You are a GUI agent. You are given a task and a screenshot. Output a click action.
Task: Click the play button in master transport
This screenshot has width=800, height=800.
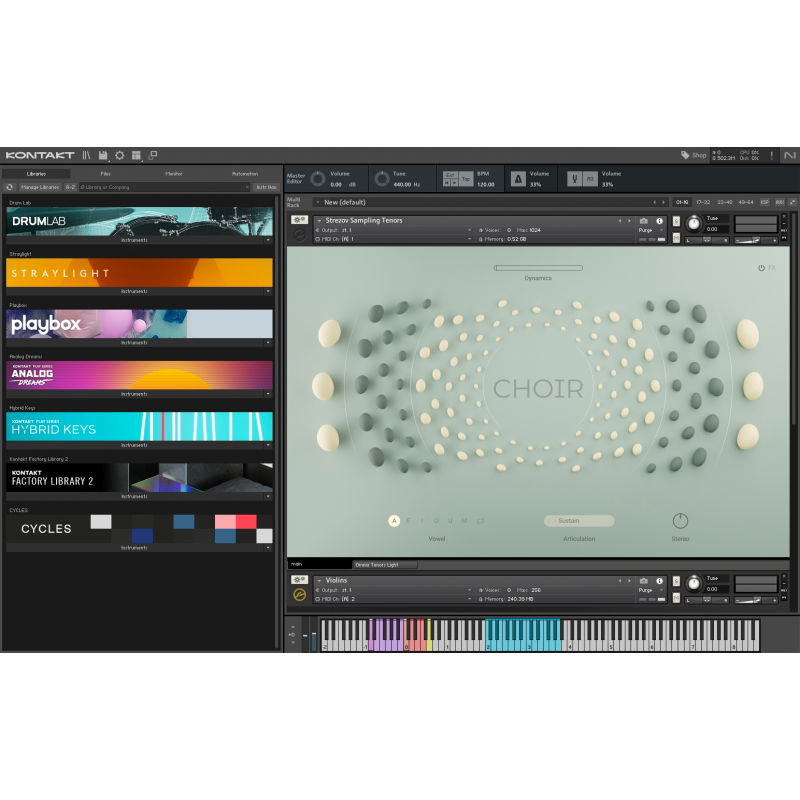point(454,182)
